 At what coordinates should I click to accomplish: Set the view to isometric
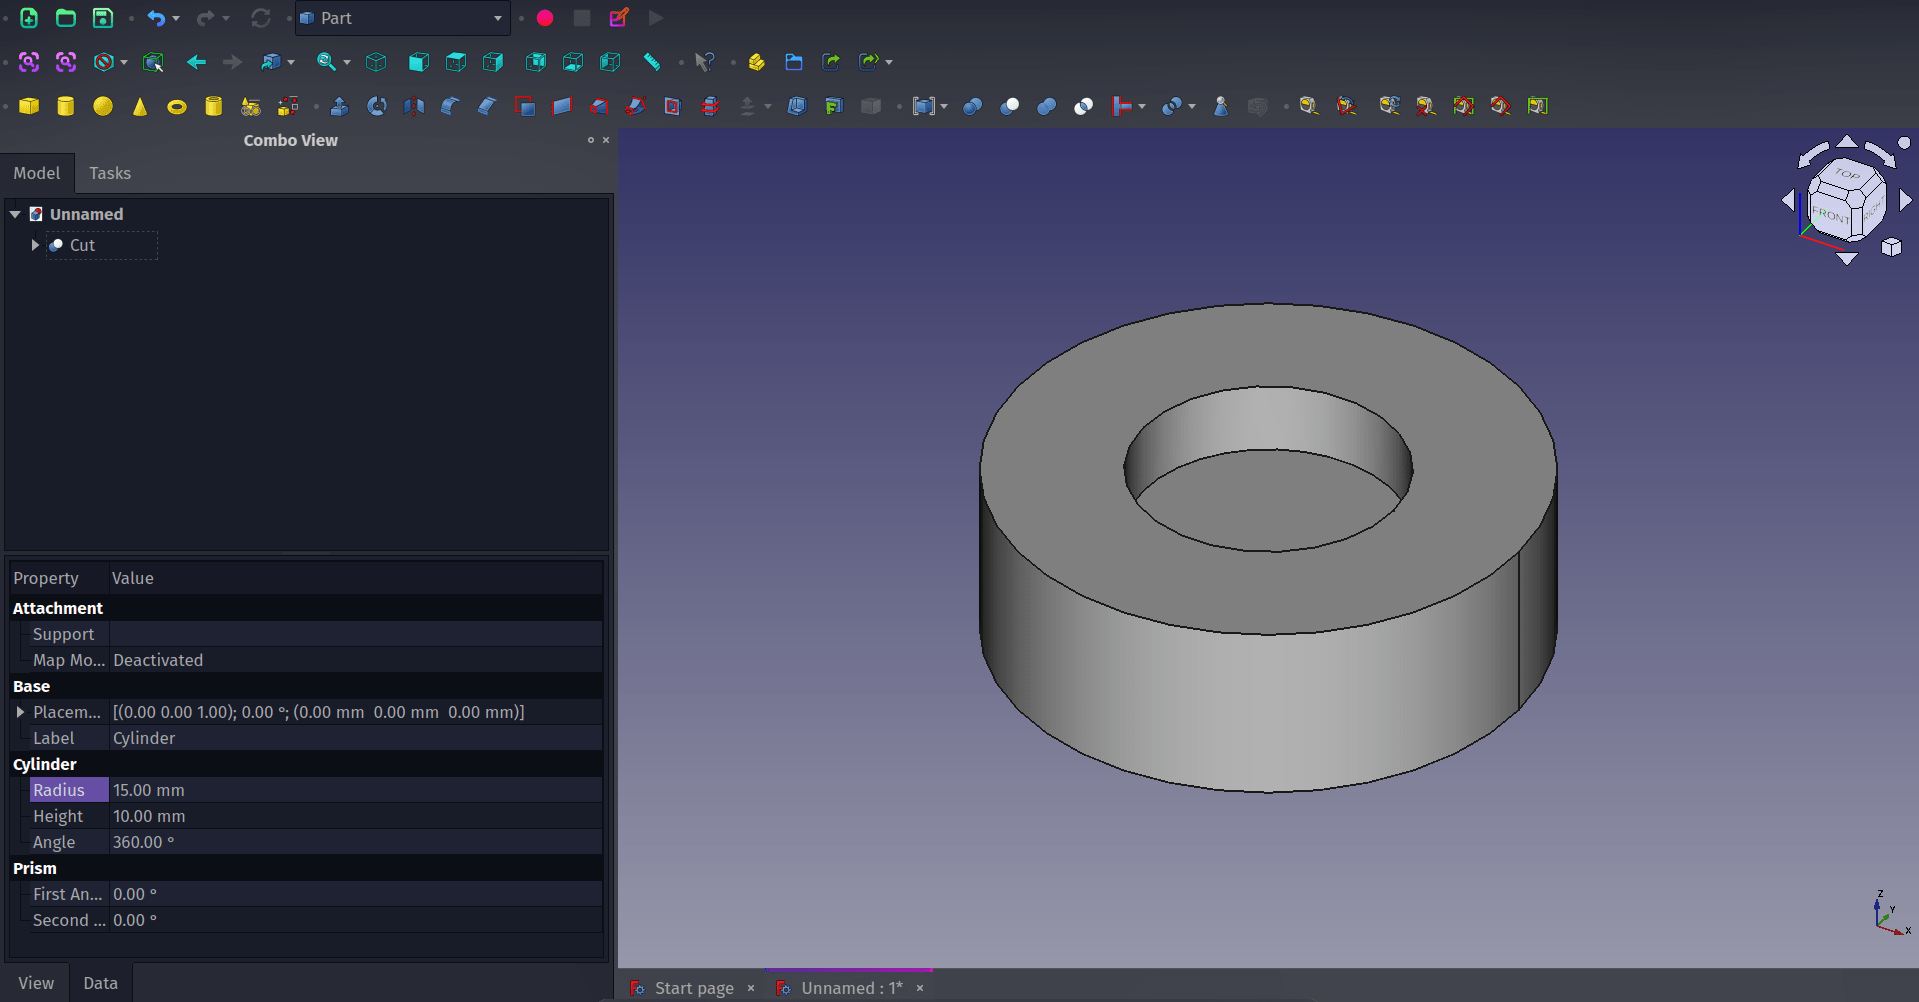(x=376, y=62)
